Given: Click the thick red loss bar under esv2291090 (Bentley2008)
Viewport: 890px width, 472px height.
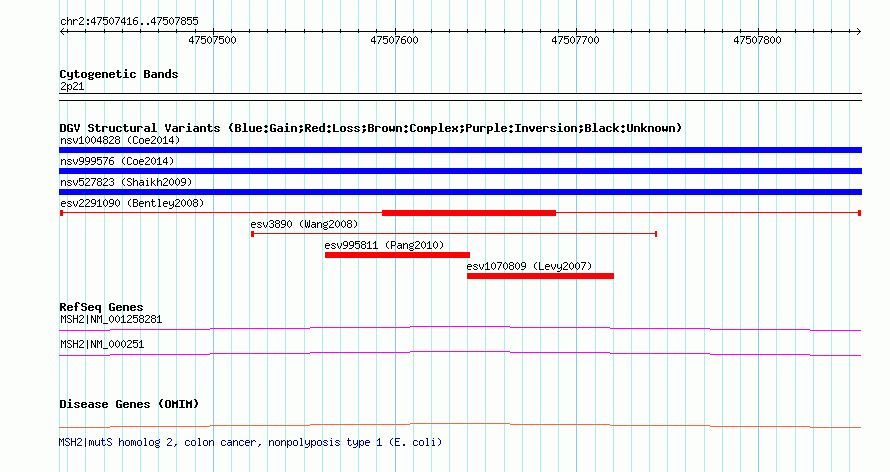Looking at the screenshot, I should pos(469,213).
